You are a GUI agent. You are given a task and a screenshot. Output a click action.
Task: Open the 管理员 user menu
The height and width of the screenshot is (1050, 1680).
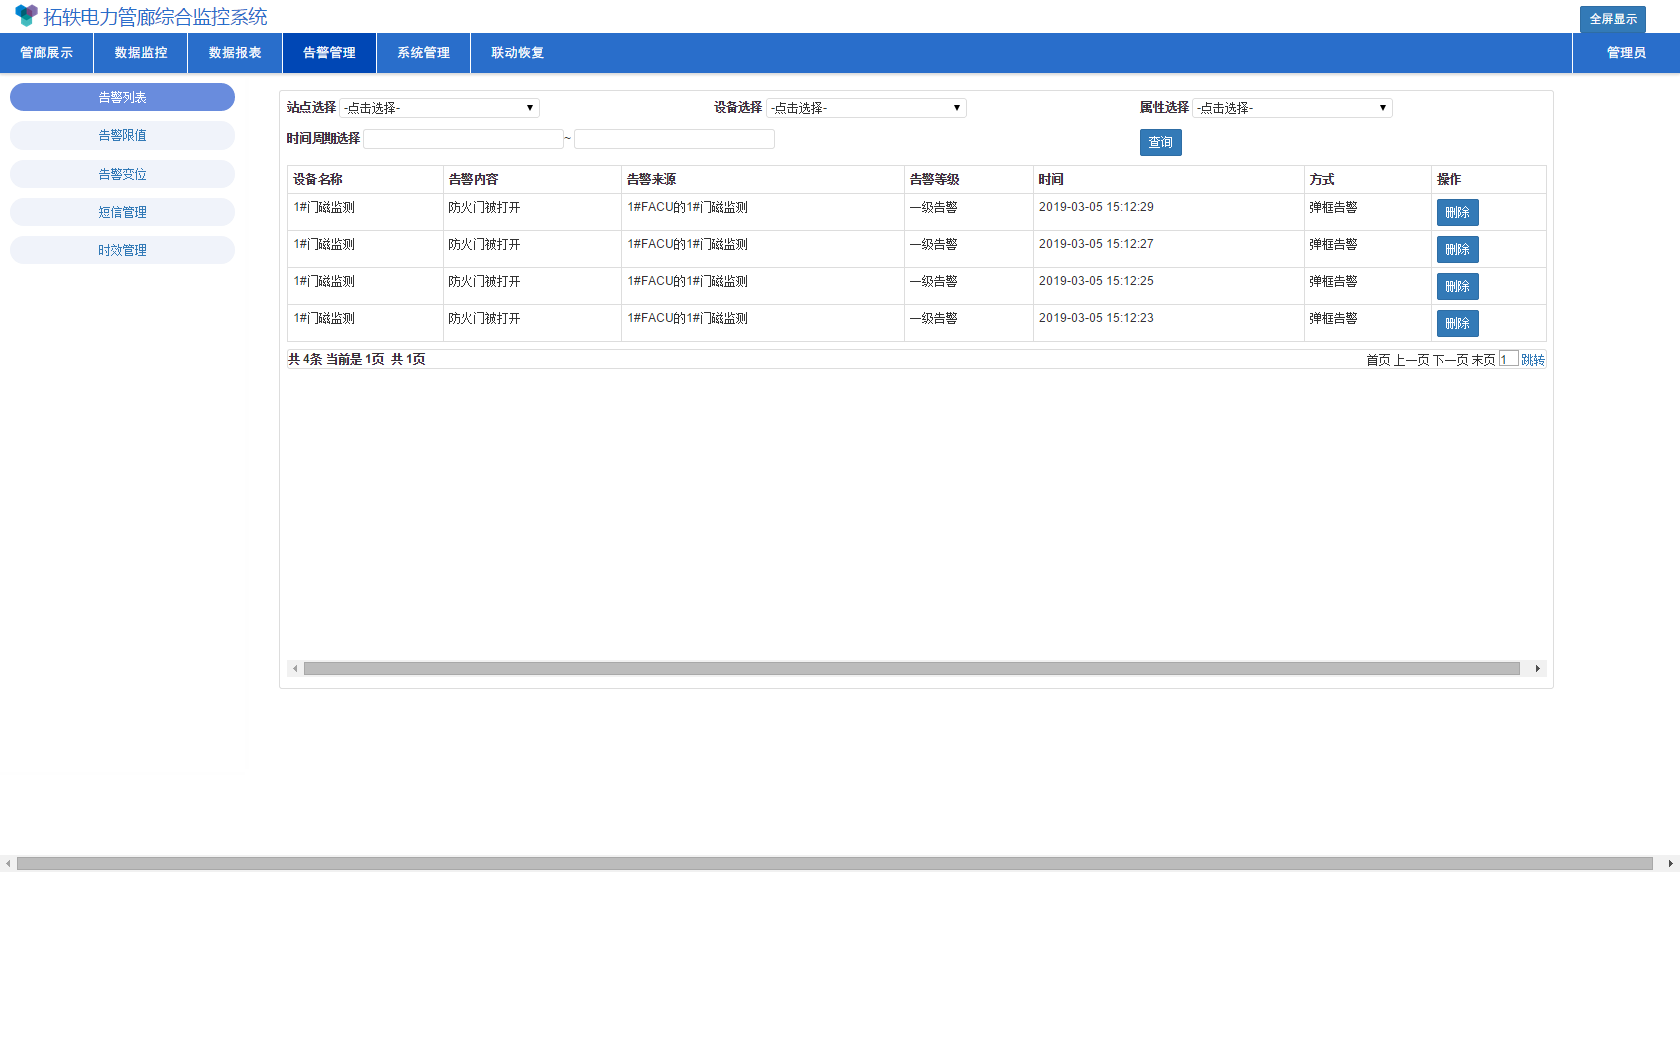1625,53
